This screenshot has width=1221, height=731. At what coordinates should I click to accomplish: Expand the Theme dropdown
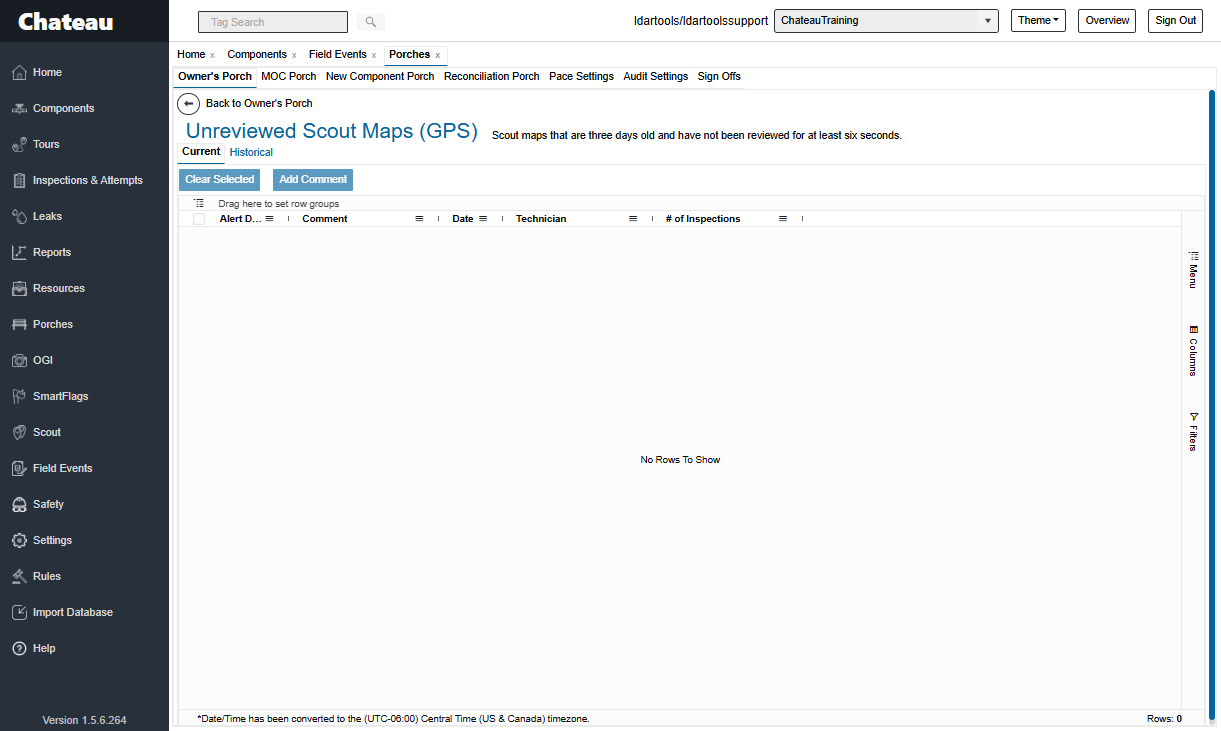click(x=1038, y=20)
